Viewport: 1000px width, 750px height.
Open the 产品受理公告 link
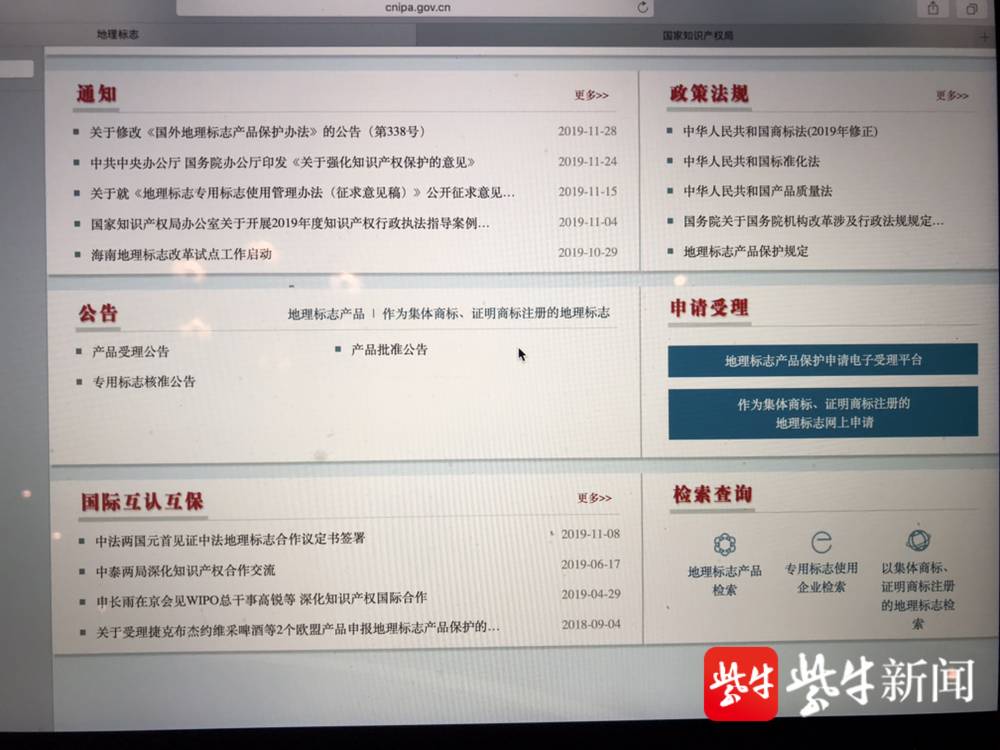[x=131, y=351]
